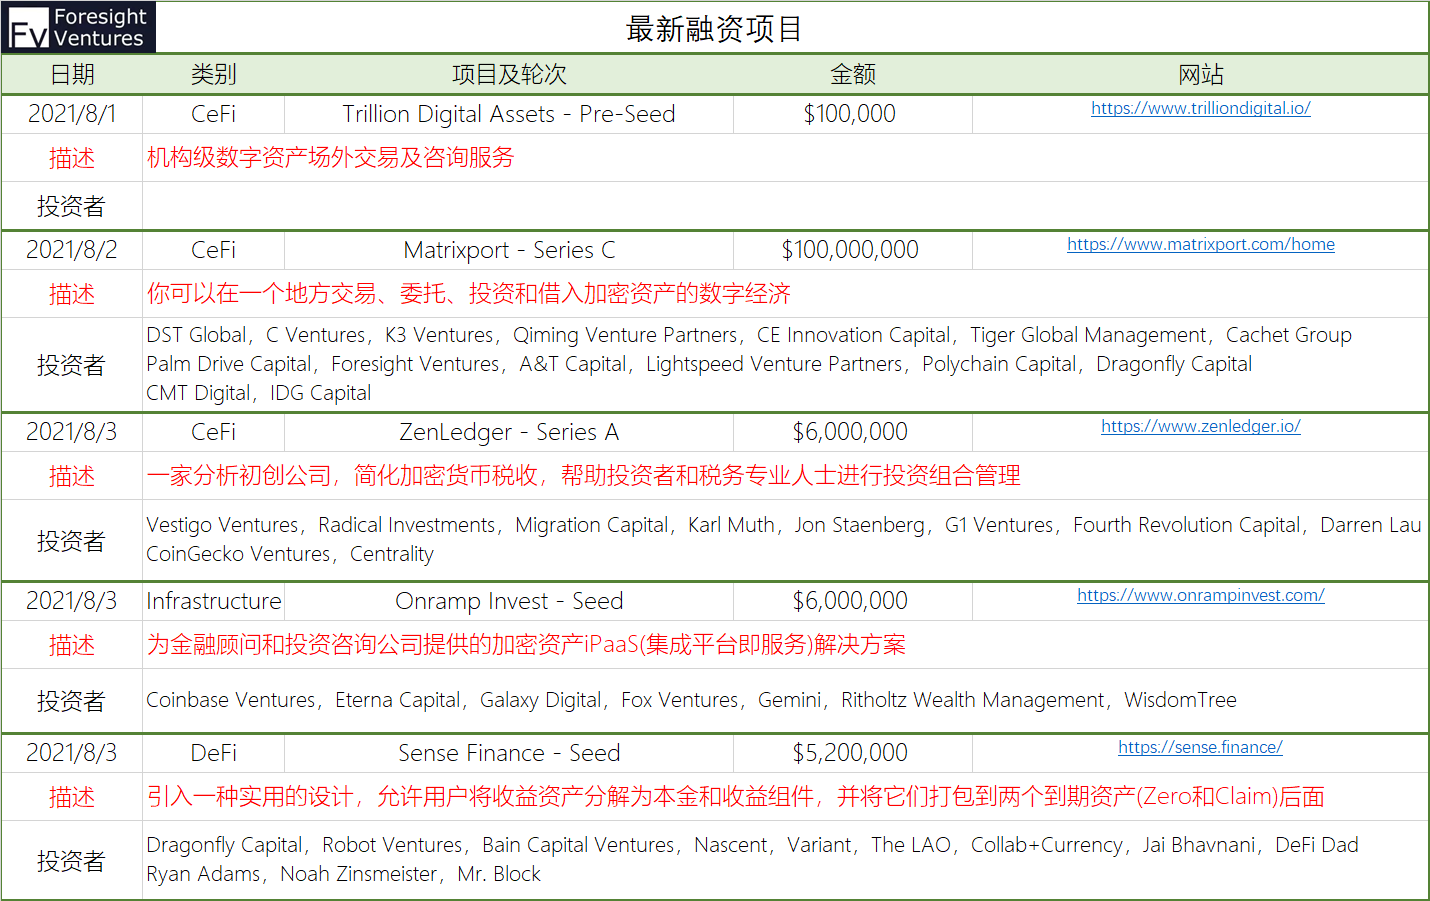Select the 项目及轮次 column header
This screenshot has width=1430, height=901.
click(x=509, y=74)
